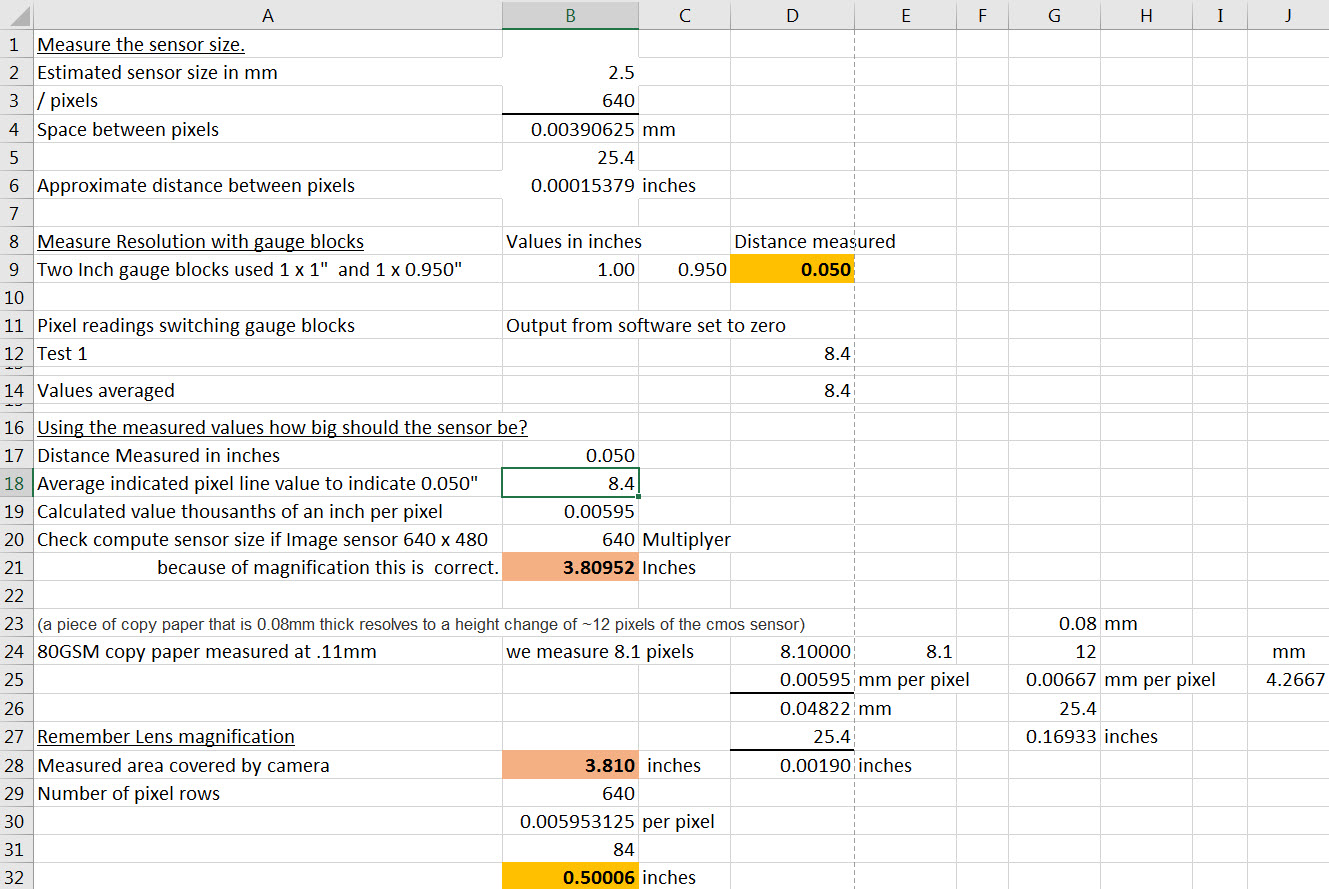
Task: Select the cell containing 0.16933
Action: pos(1054,737)
